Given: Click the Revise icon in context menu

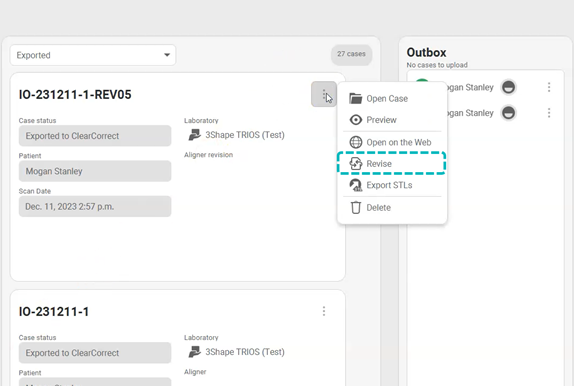Looking at the screenshot, I should [355, 163].
